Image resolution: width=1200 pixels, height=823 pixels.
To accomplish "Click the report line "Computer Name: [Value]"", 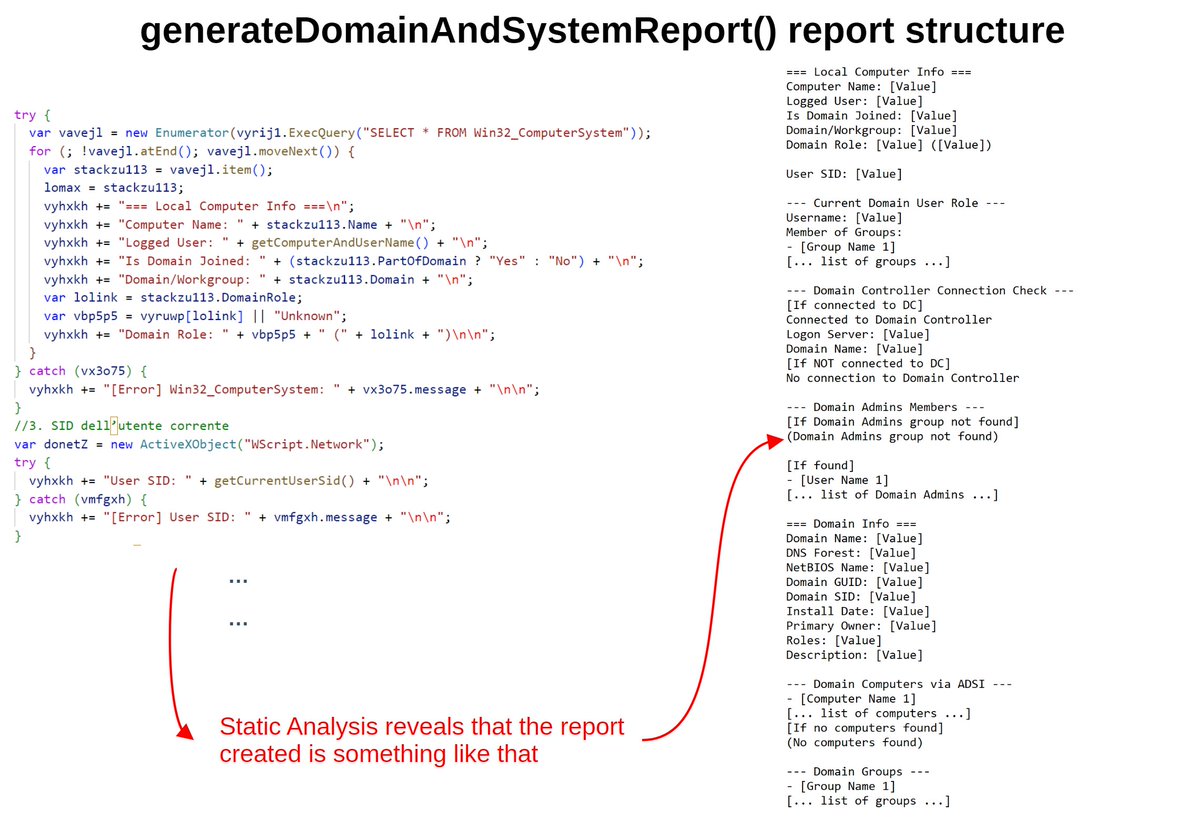I will pyautogui.click(x=861, y=87).
